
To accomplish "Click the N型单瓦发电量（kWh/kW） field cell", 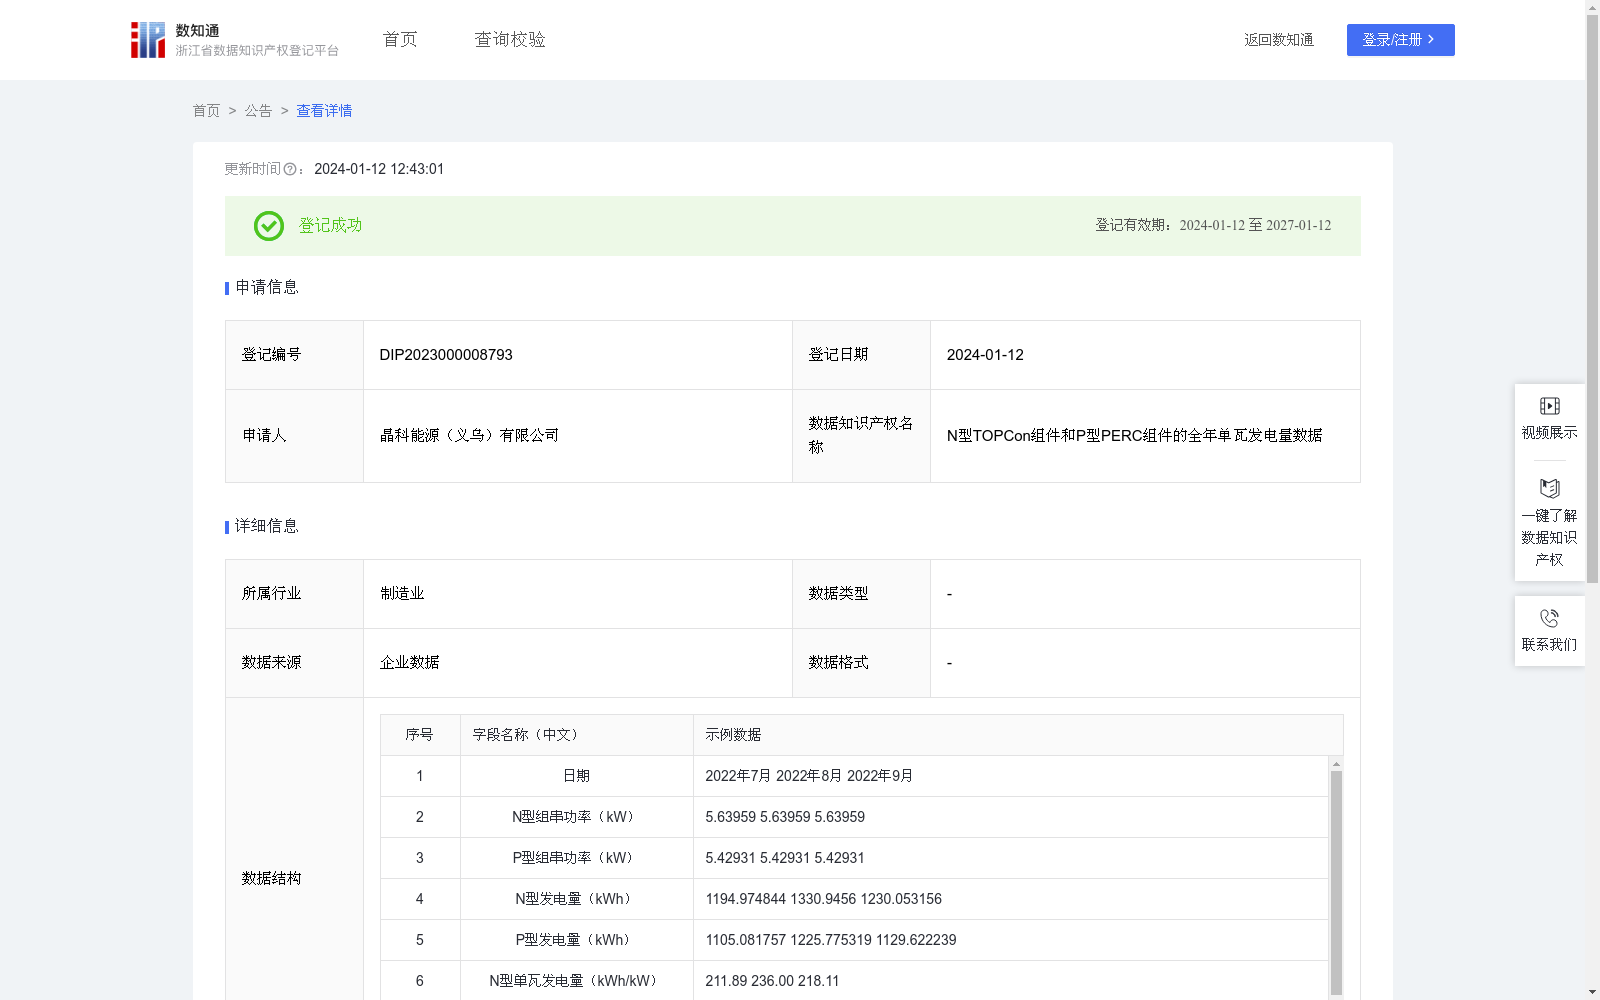I will [577, 981].
